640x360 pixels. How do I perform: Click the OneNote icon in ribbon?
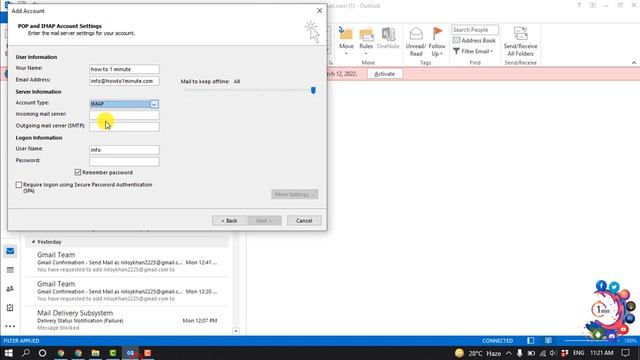click(388, 34)
